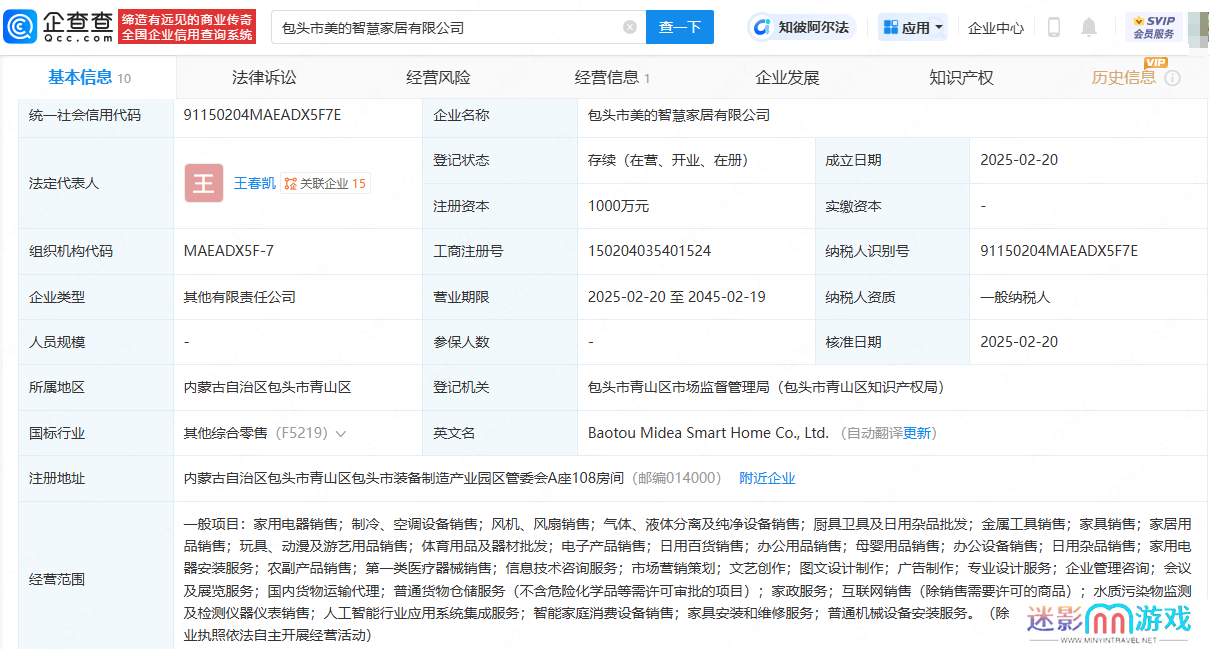Select status 存续（在营、开业、在册）
1209x649 pixels.
[668, 160]
